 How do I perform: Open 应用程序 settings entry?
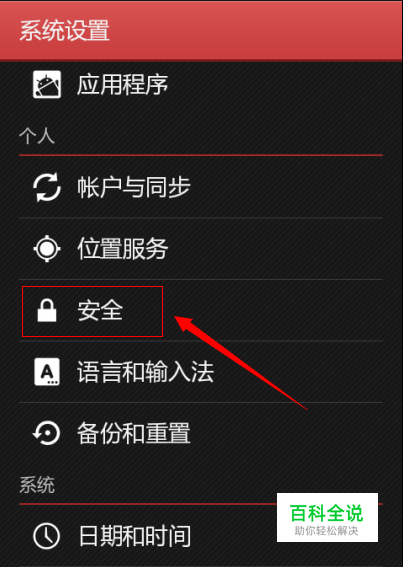[201, 85]
